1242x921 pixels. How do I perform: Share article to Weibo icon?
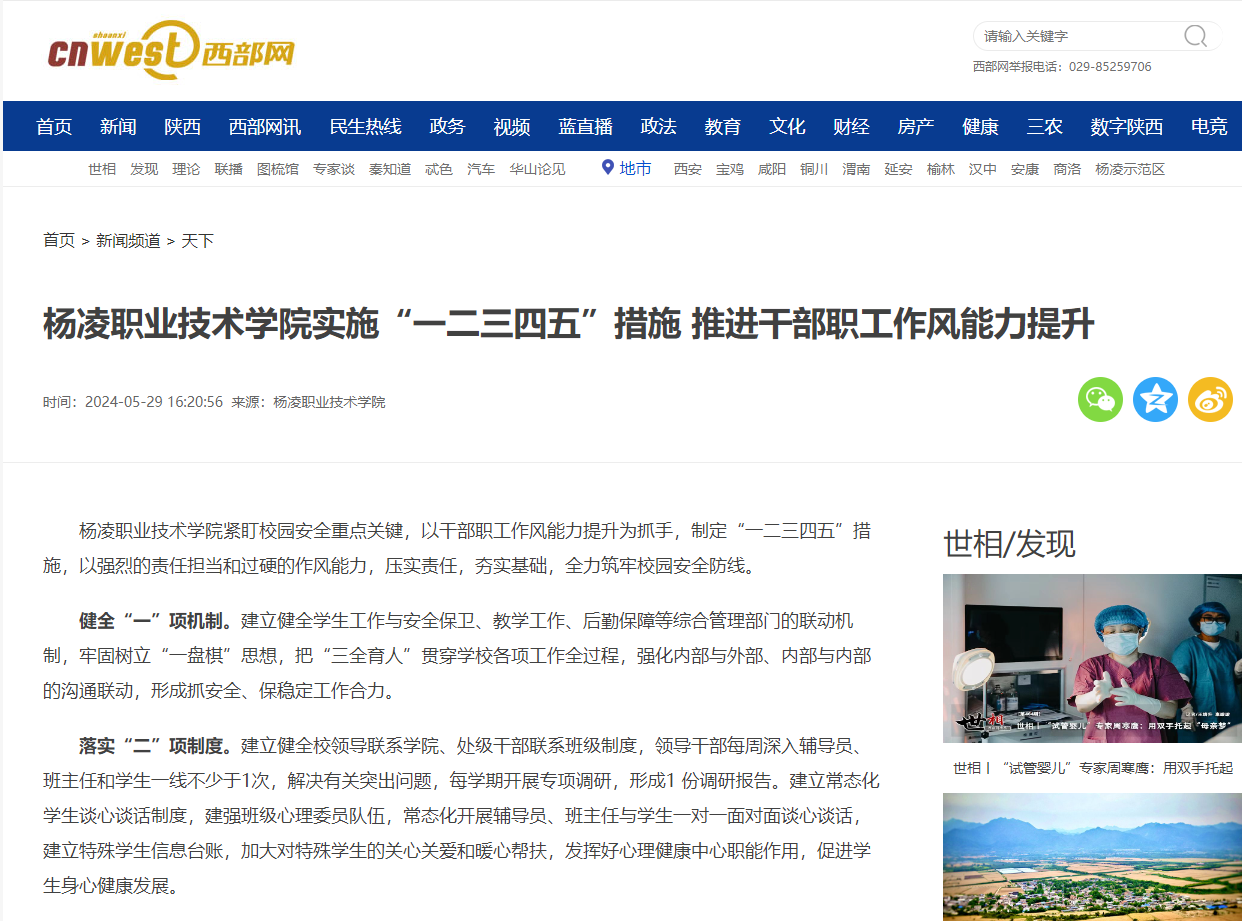click(1210, 400)
